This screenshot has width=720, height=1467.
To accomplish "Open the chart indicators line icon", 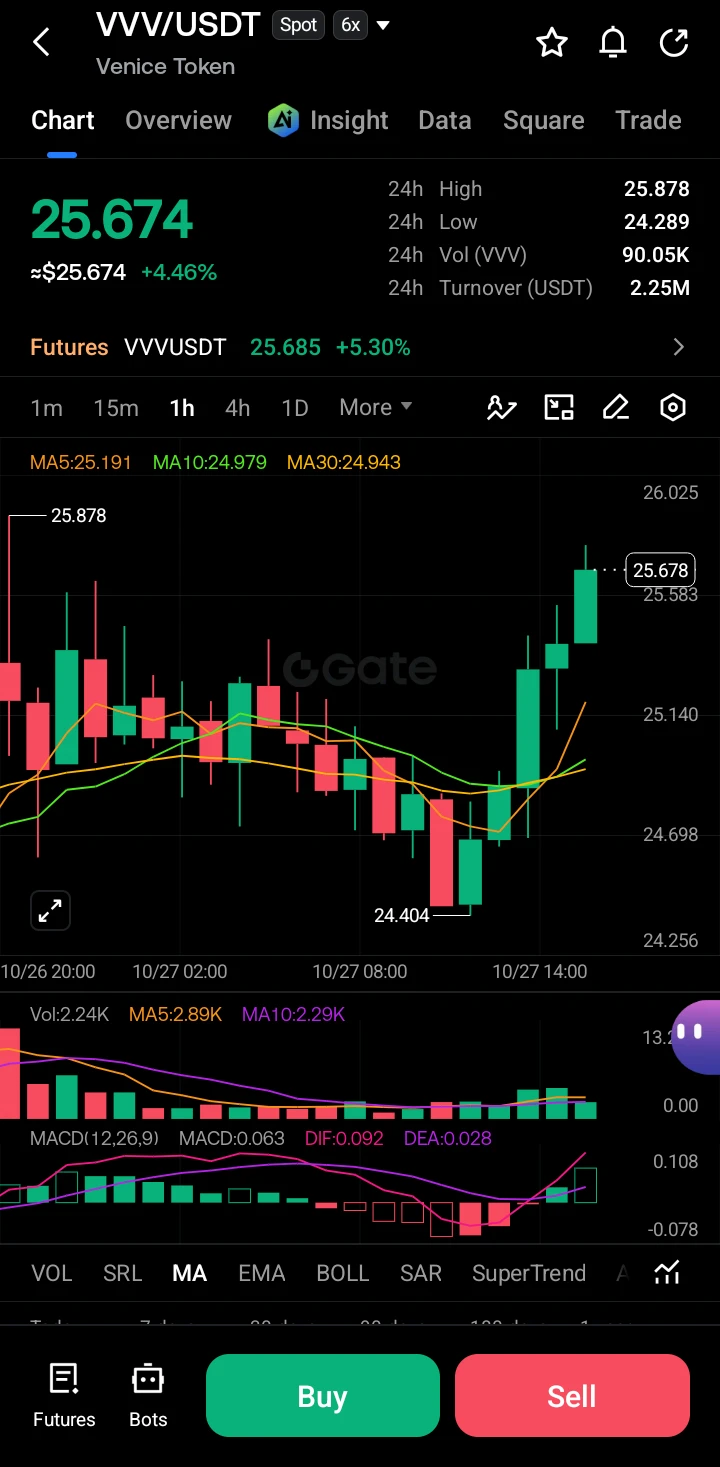I will pyautogui.click(x=502, y=407).
